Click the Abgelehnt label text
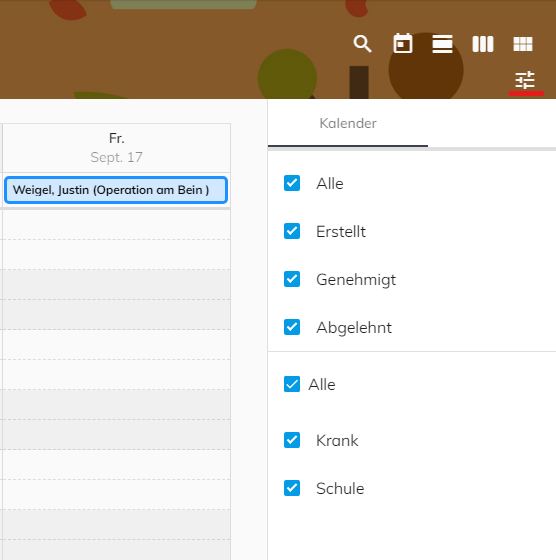 pos(354,328)
